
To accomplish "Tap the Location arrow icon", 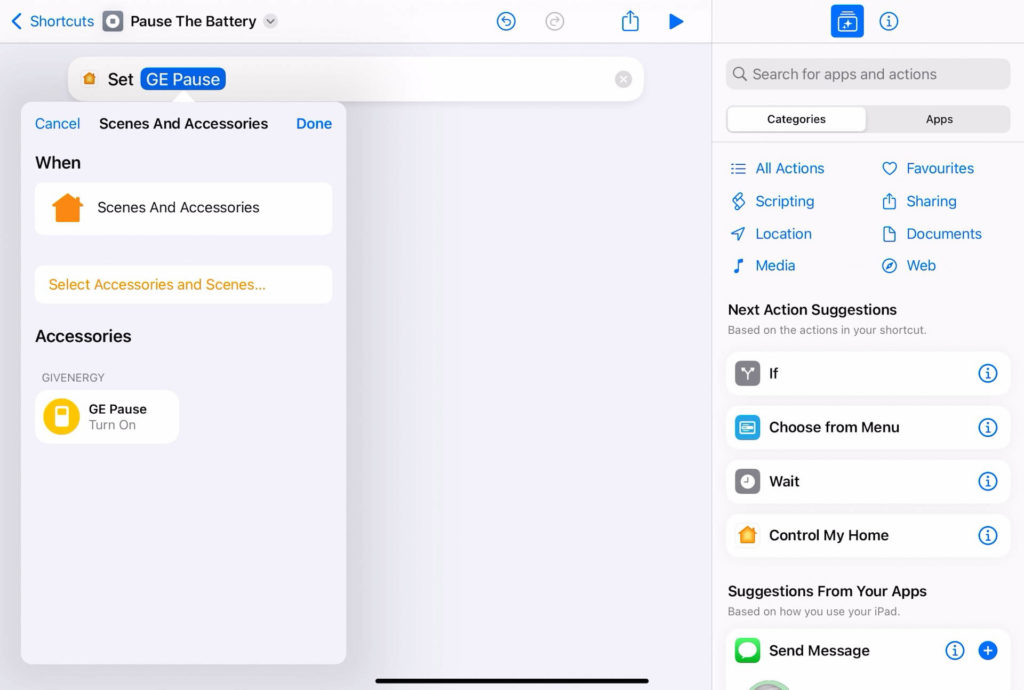I will click(738, 234).
